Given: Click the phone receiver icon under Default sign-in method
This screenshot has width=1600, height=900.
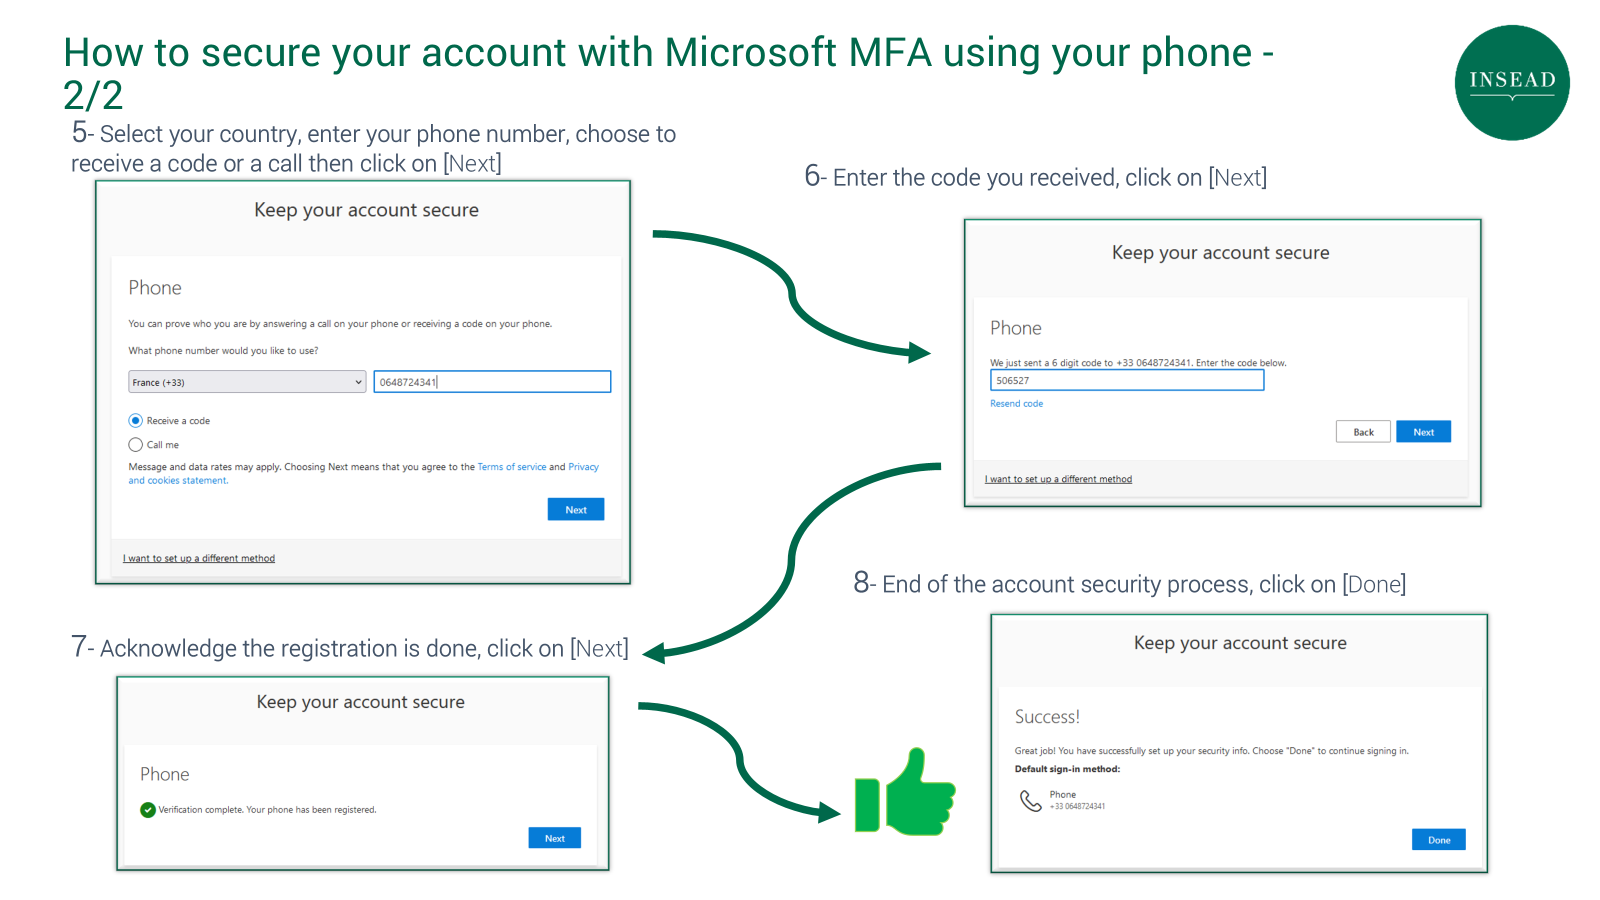Looking at the screenshot, I should pyautogui.click(x=1030, y=800).
